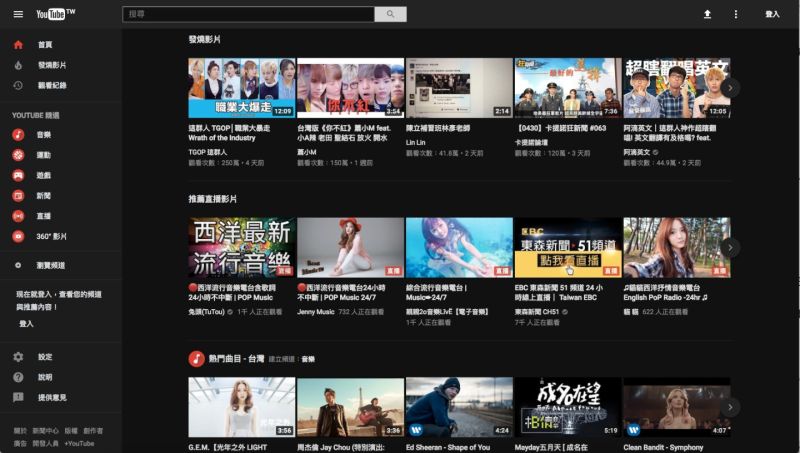Show next videos in 推薦直播影片 row
The height and width of the screenshot is (453, 800).
tap(730, 247)
